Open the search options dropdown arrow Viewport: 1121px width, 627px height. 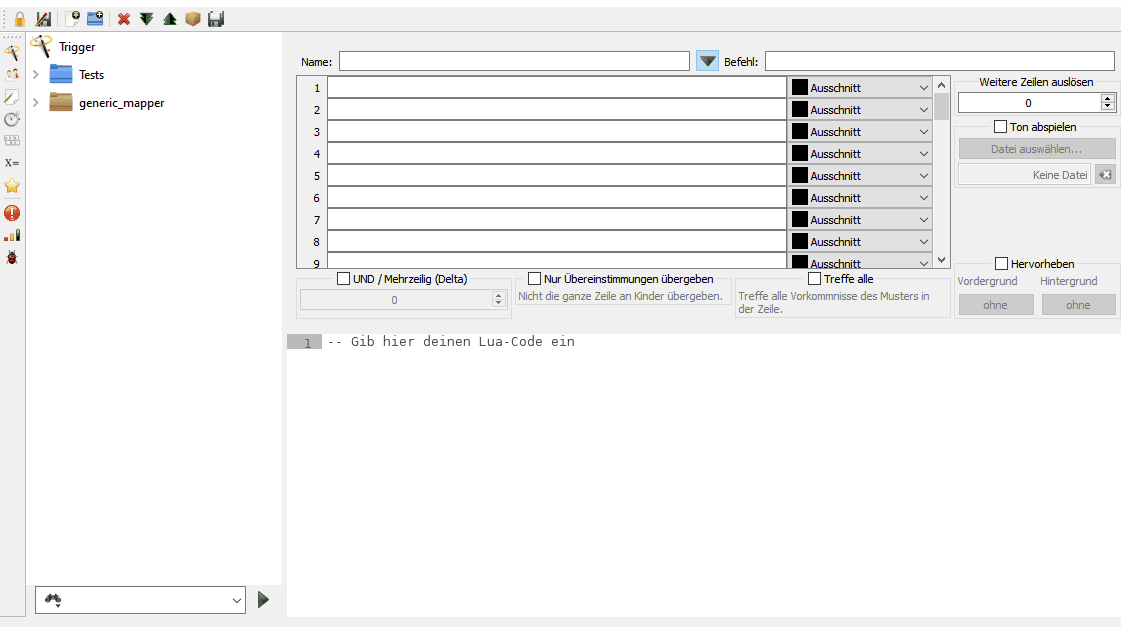pos(237,601)
